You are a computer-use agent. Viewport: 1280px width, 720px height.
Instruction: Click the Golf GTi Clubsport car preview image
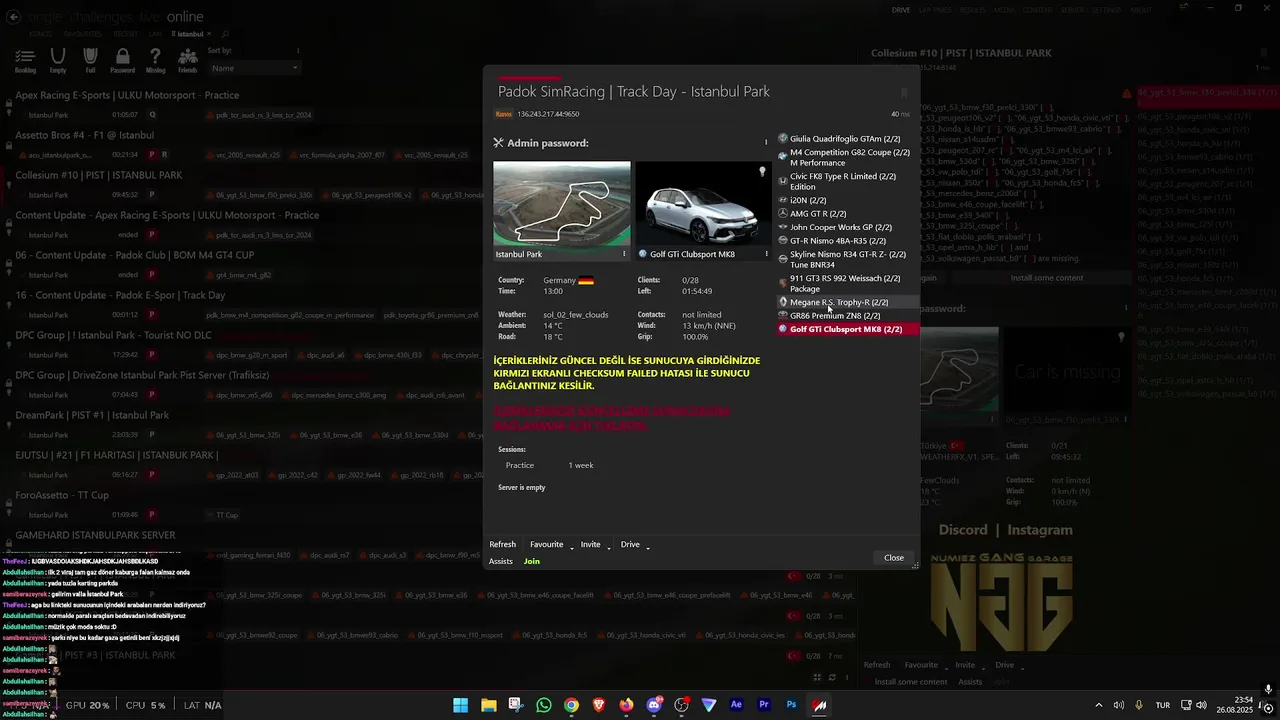point(704,203)
